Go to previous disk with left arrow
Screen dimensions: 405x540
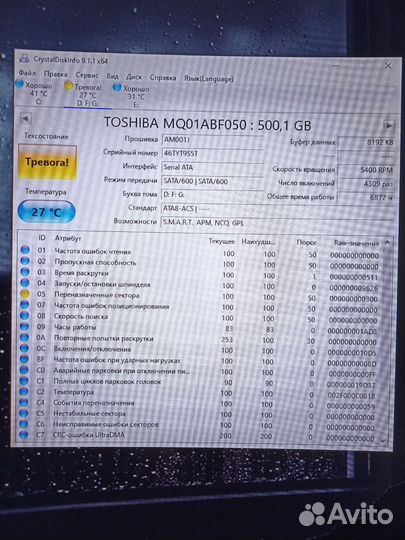[25, 119]
